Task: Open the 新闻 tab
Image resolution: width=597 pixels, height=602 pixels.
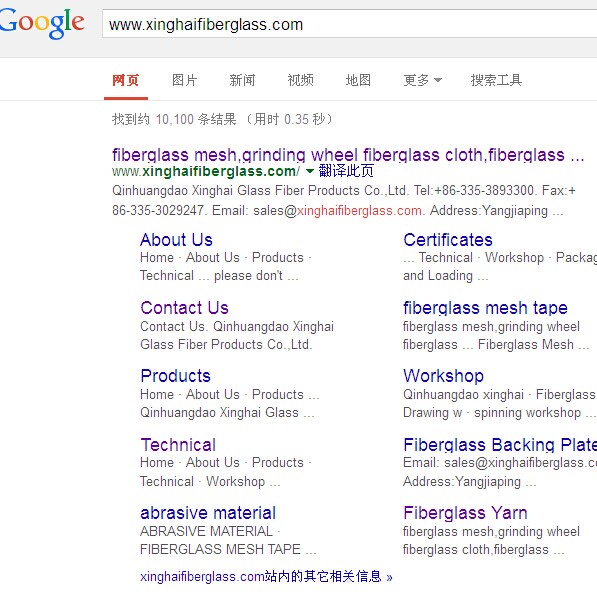Action: [242, 80]
